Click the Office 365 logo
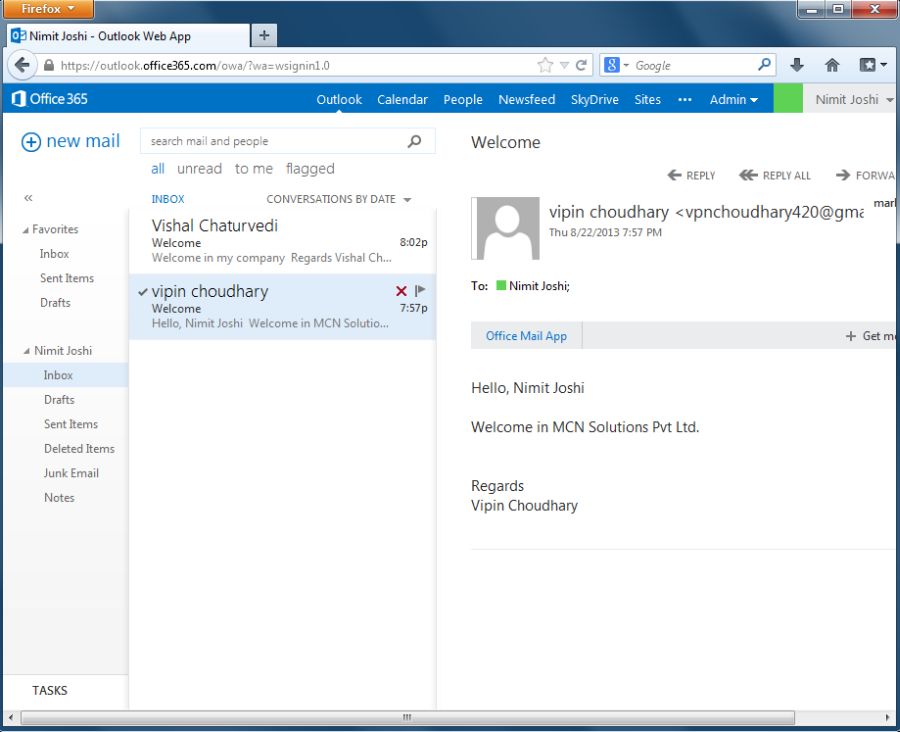This screenshot has height=732, width=900. click(x=49, y=99)
